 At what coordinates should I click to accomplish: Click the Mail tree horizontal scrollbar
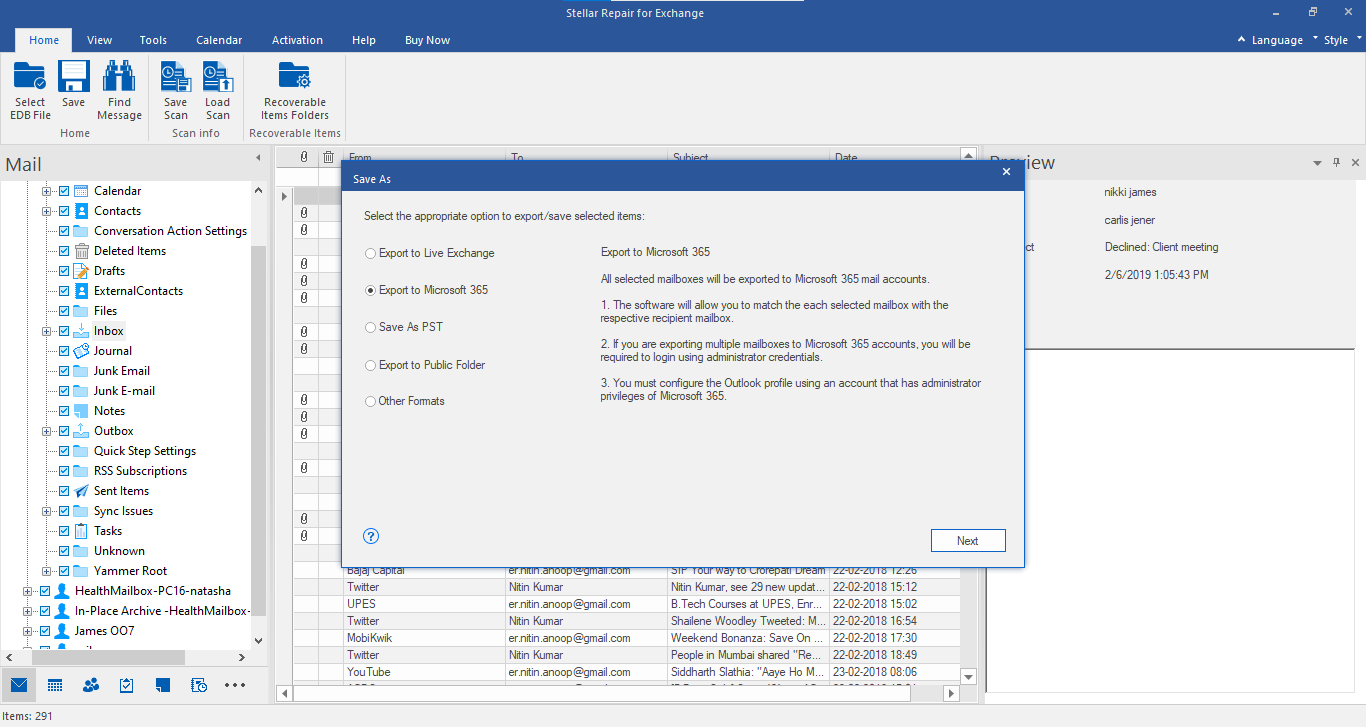pos(110,657)
